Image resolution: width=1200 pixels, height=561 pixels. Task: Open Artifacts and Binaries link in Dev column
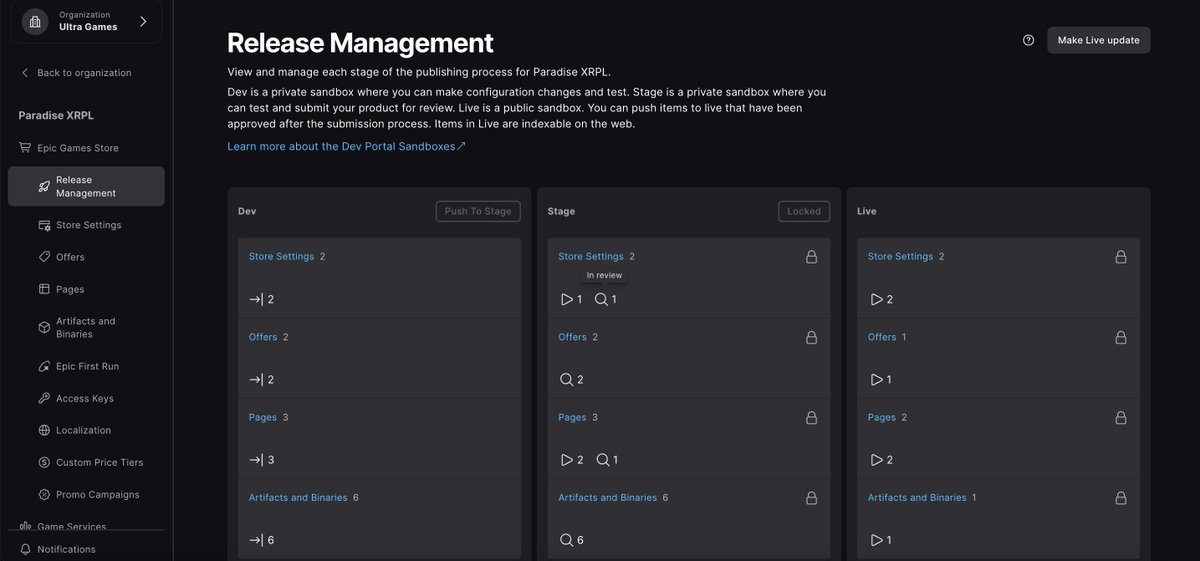tap(298, 497)
